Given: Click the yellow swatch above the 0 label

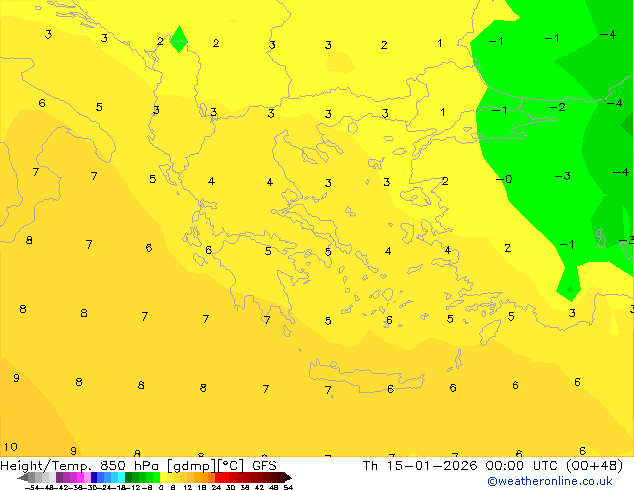Looking at the screenshot, I should [163, 477].
